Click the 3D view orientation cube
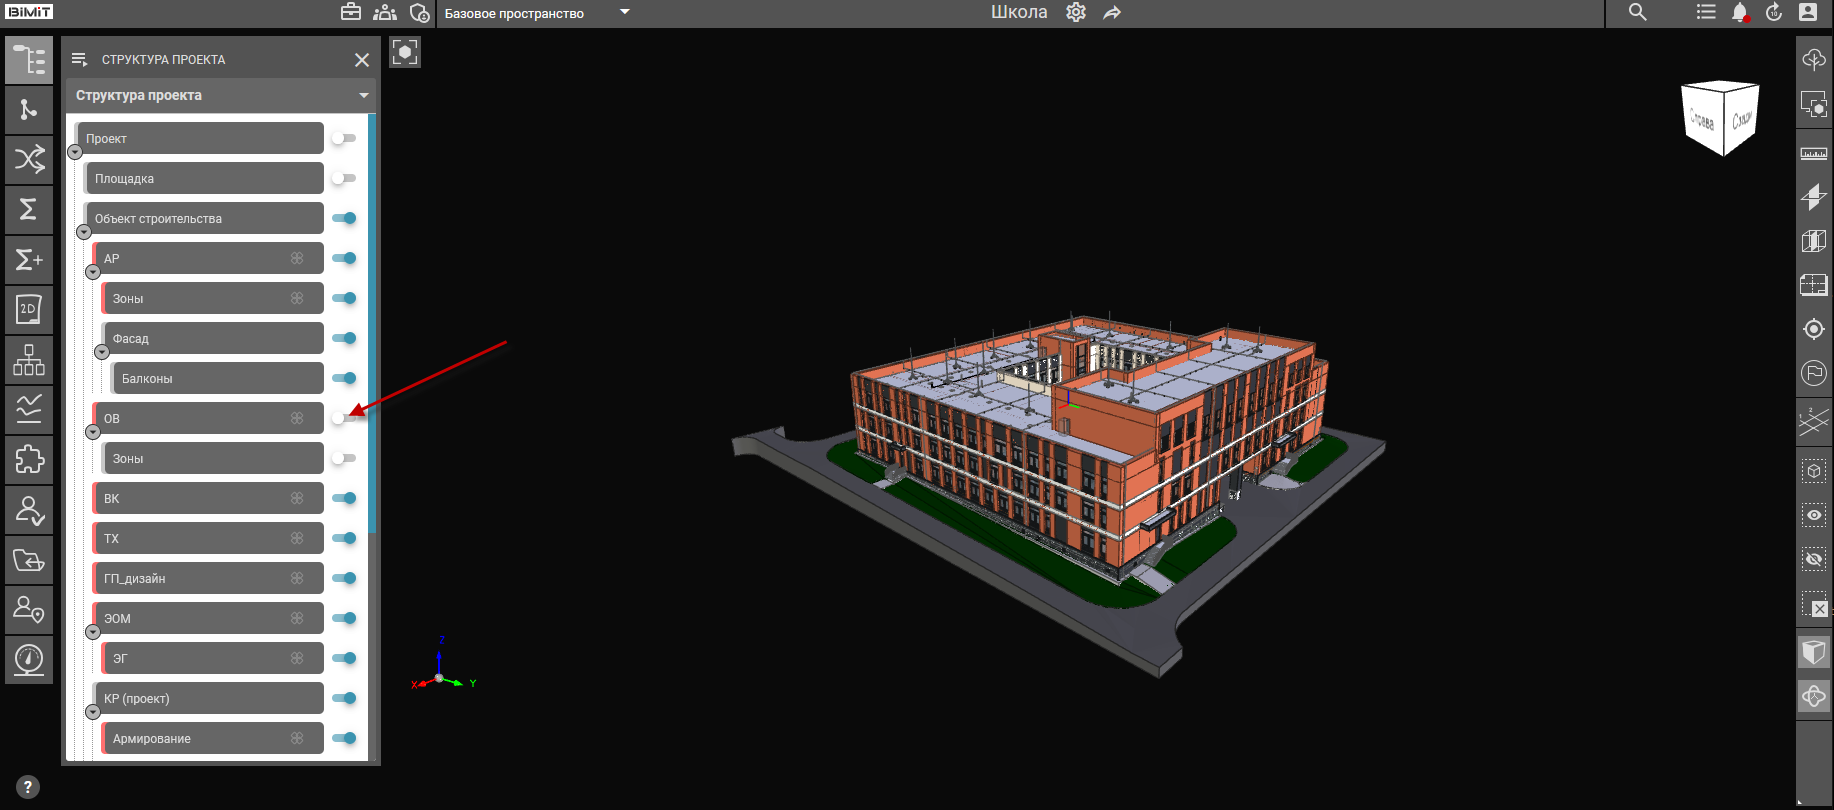1834x810 pixels. coord(1720,118)
